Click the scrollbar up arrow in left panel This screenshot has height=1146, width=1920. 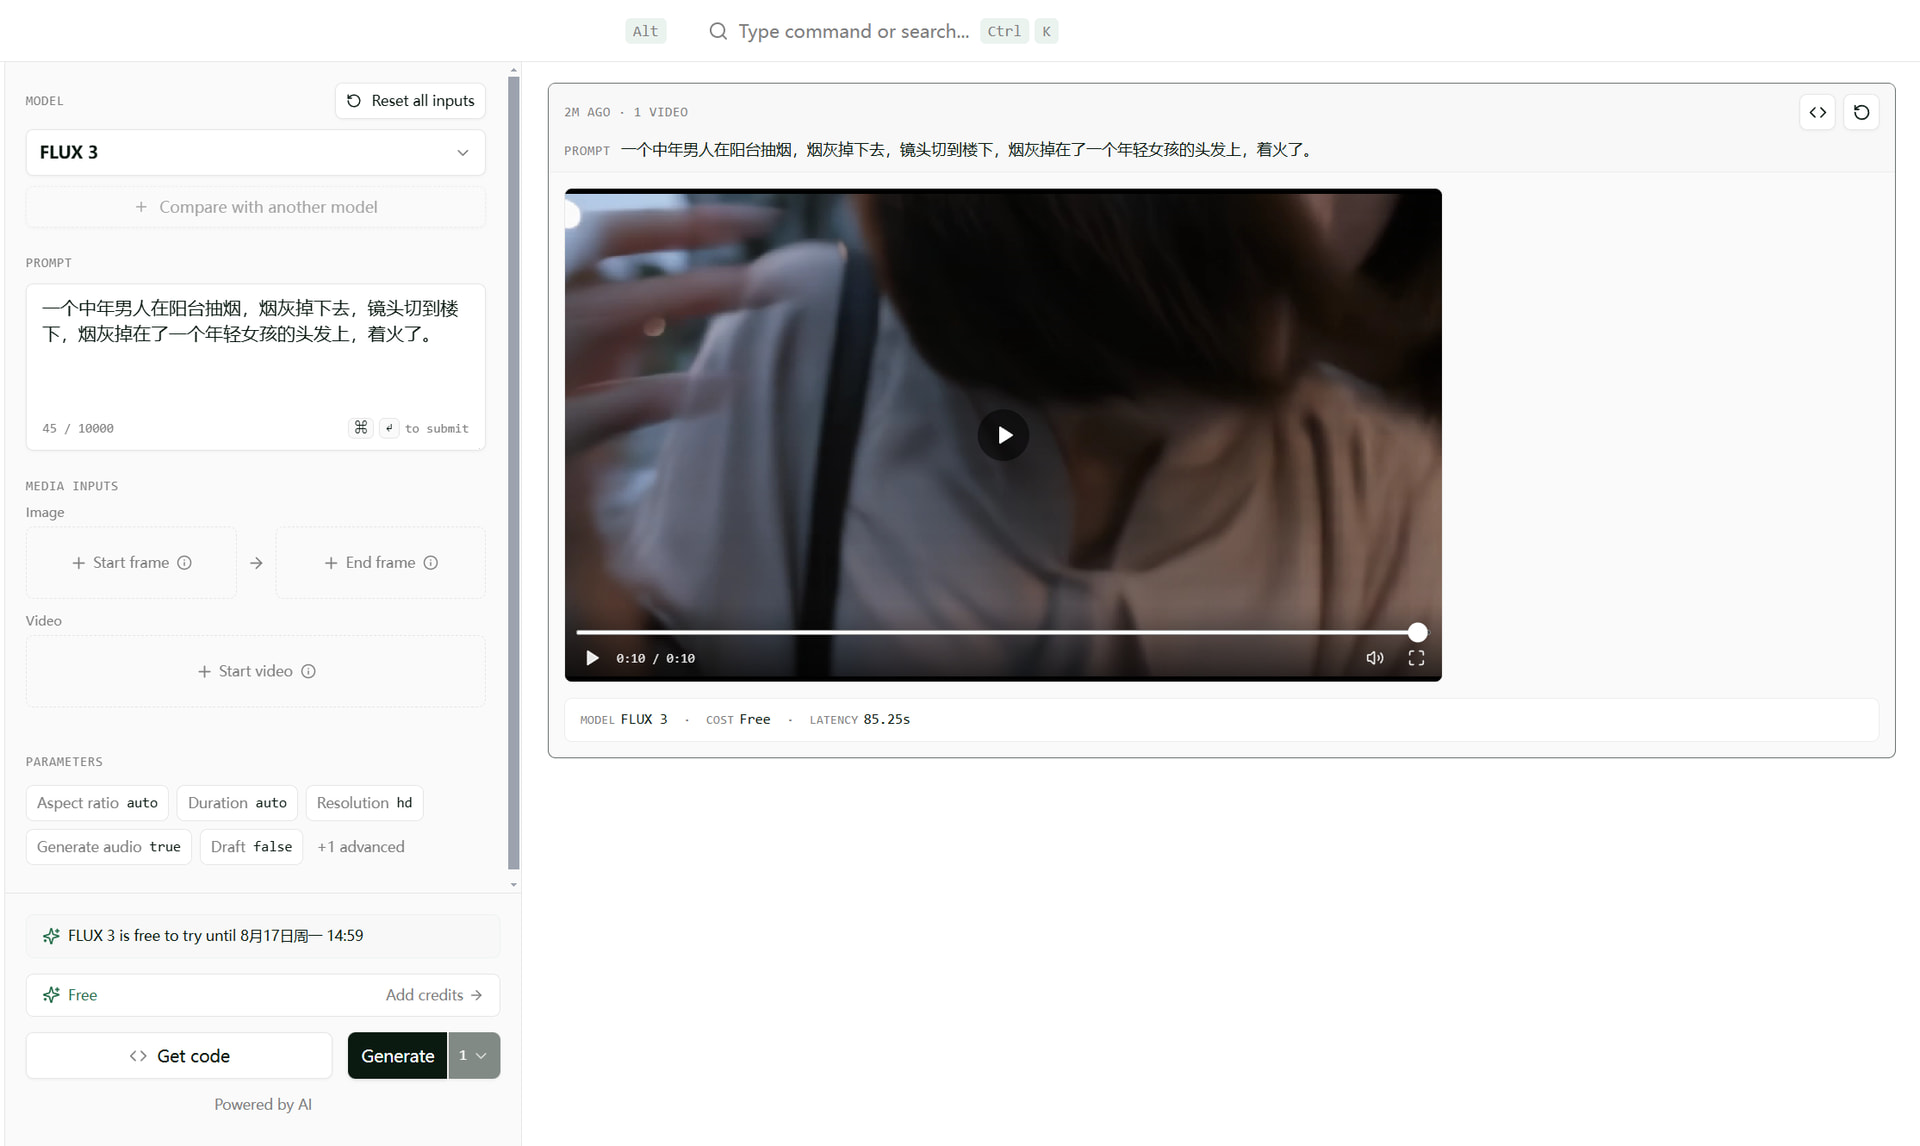tap(514, 71)
